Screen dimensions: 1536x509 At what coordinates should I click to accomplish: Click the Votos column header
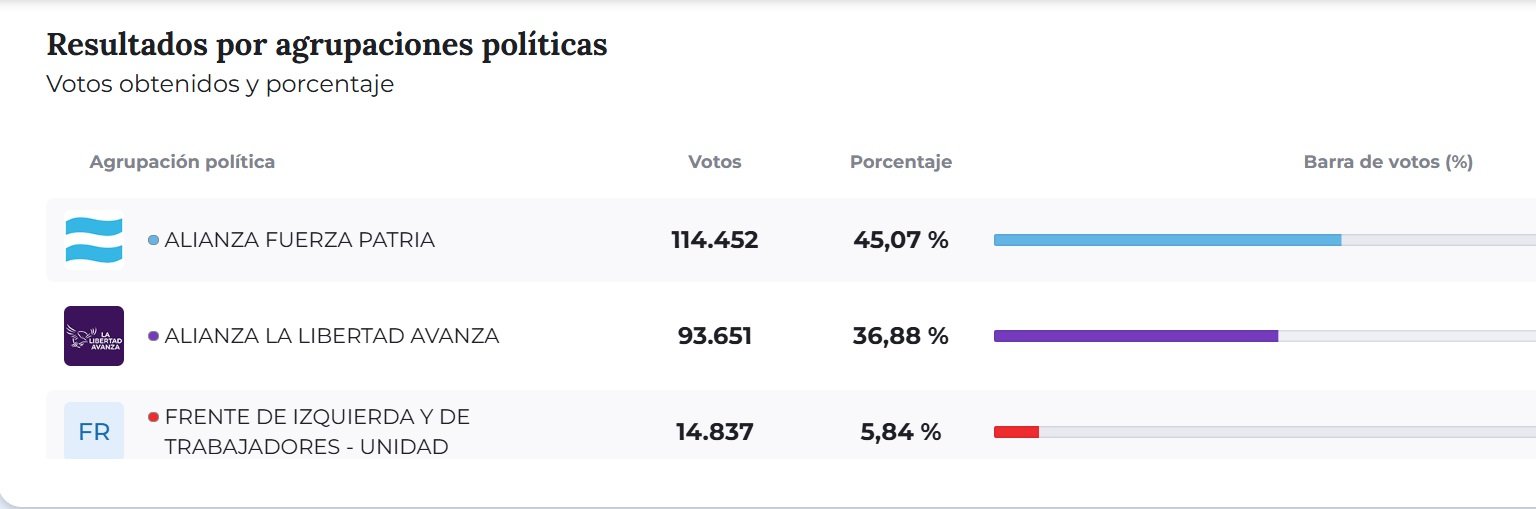pyautogui.click(x=715, y=162)
